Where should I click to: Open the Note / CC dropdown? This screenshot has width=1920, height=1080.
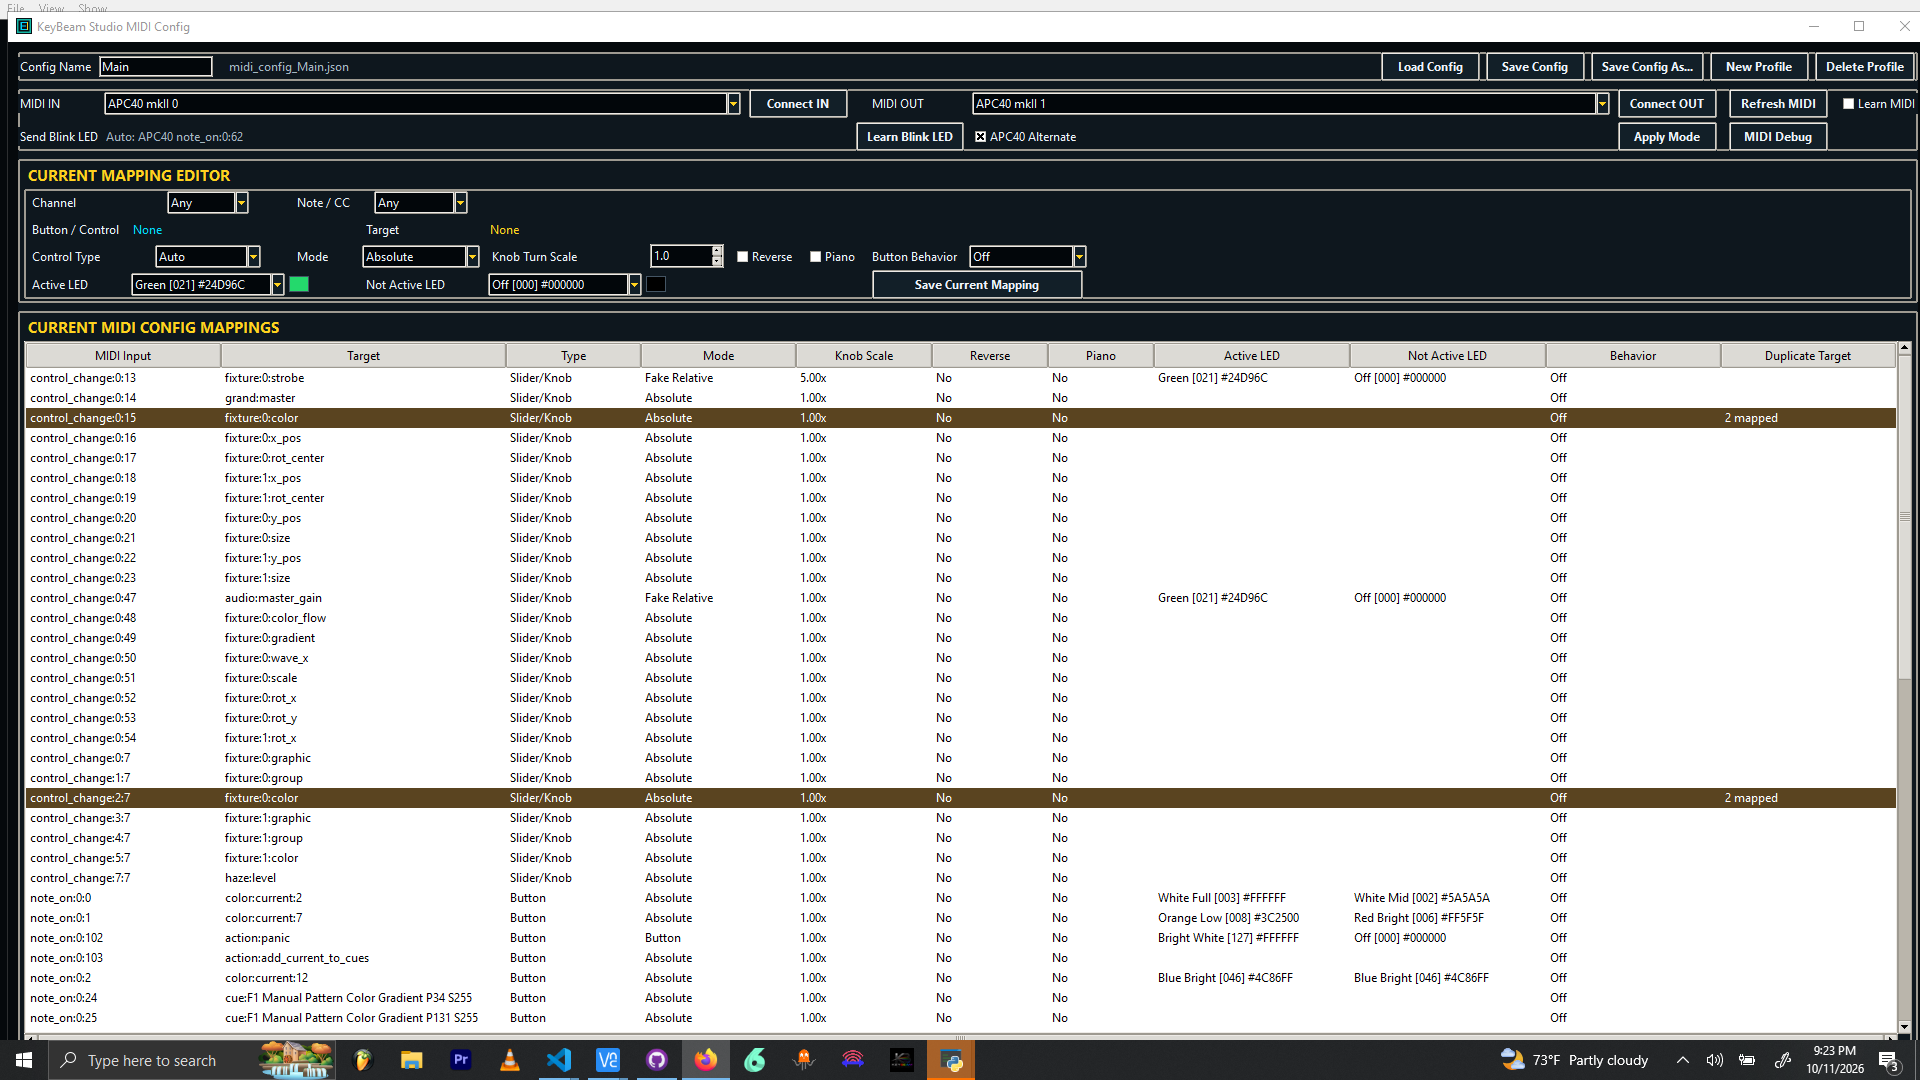pos(460,203)
